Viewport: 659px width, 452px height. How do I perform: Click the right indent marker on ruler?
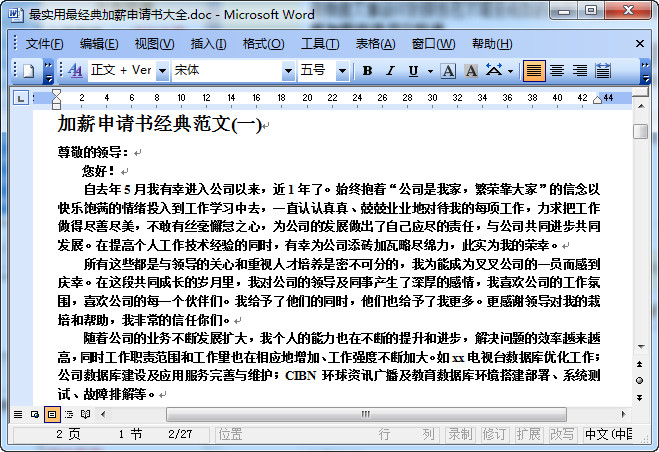[x=597, y=100]
